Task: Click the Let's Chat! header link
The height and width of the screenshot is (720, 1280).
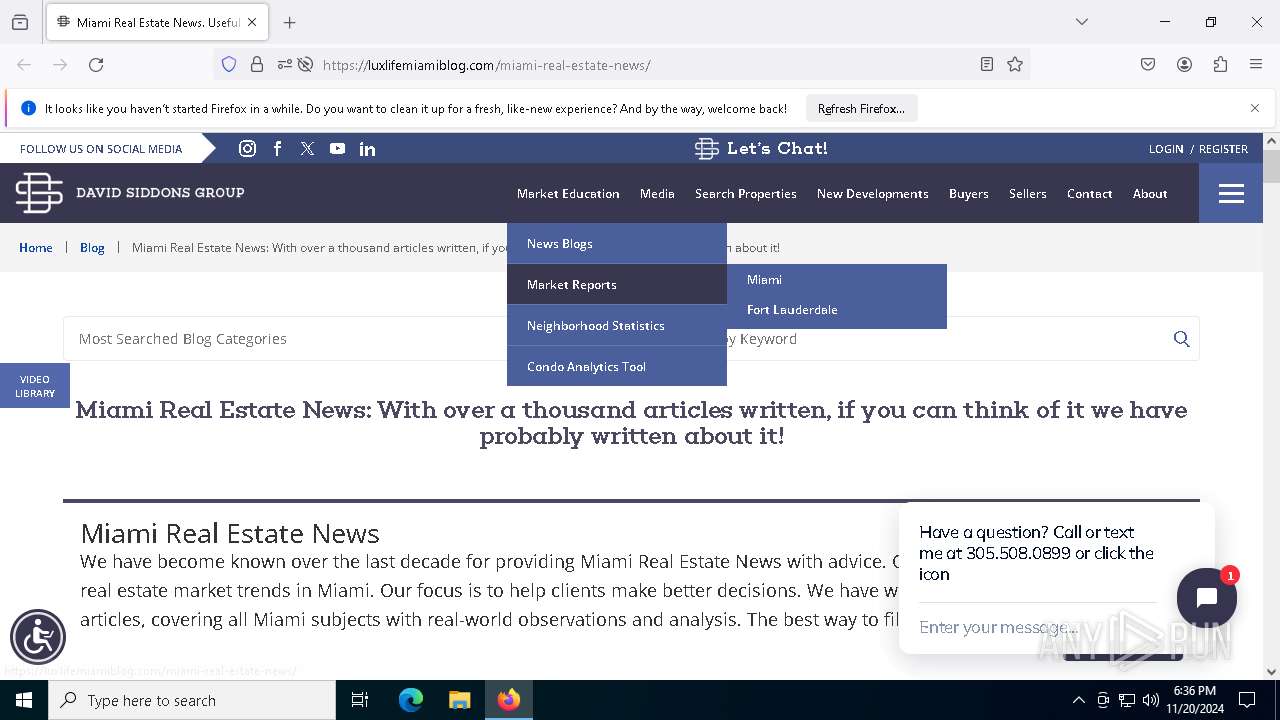Action: tap(761, 148)
